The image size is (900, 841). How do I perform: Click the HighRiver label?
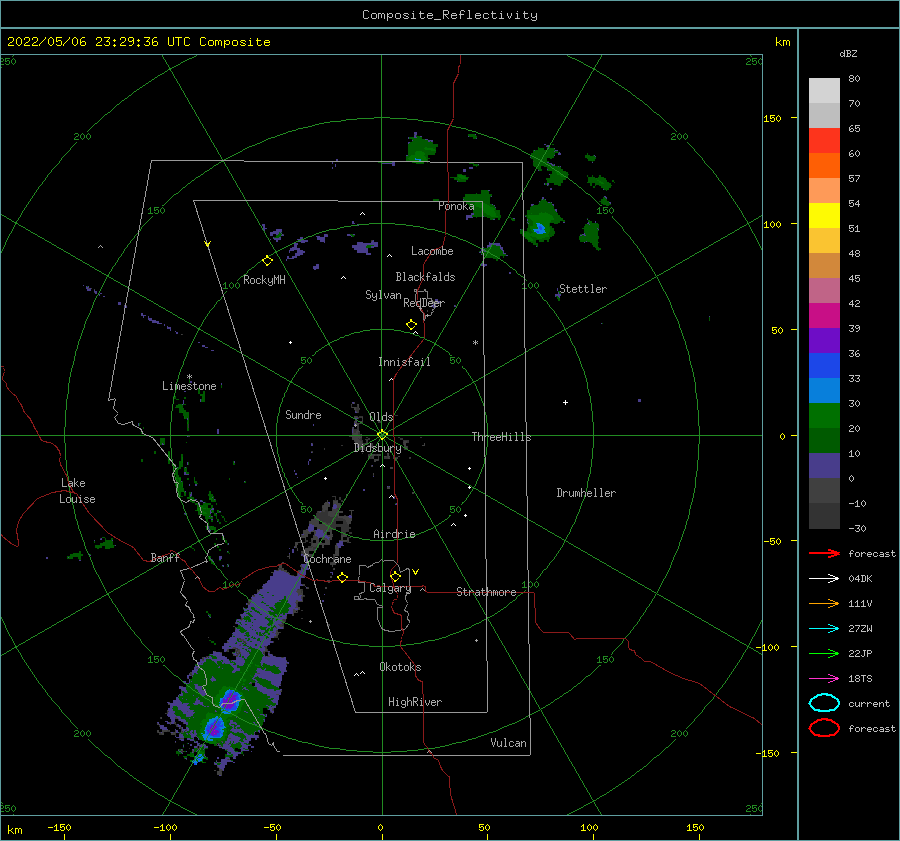(x=415, y=702)
